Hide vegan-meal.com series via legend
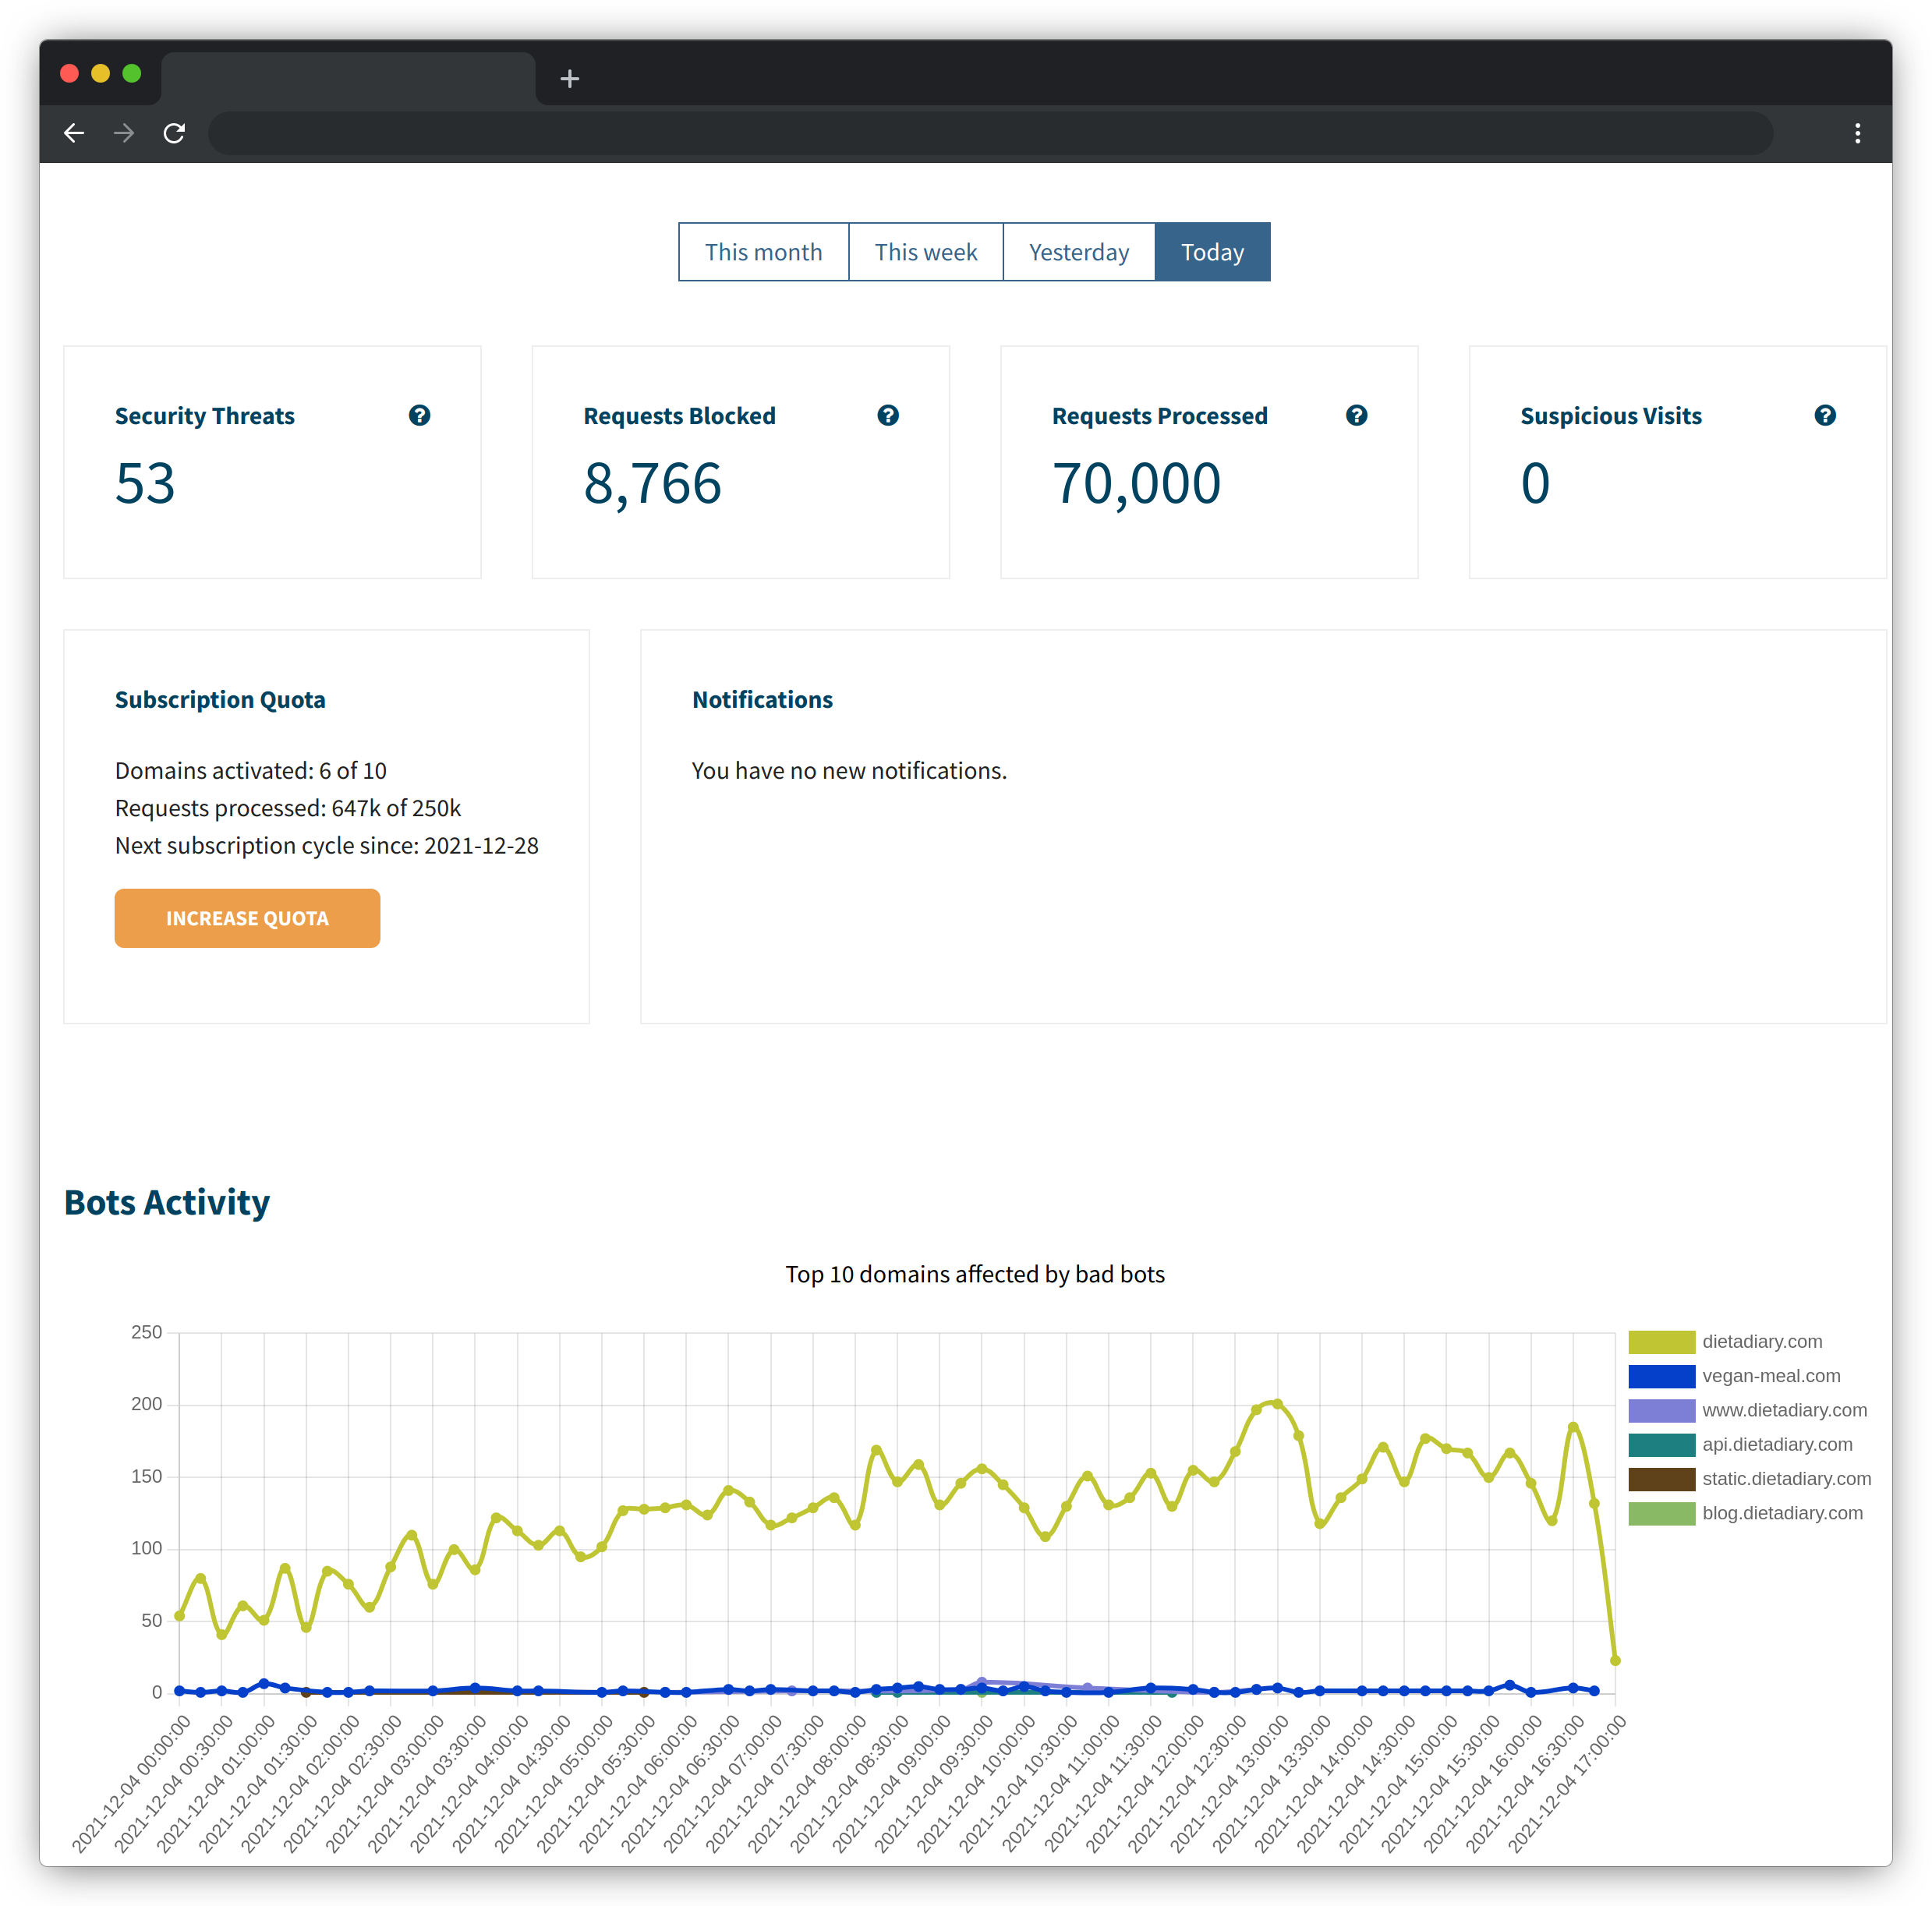Viewport: 1932px width, 1906px height. click(1770, 1375)
